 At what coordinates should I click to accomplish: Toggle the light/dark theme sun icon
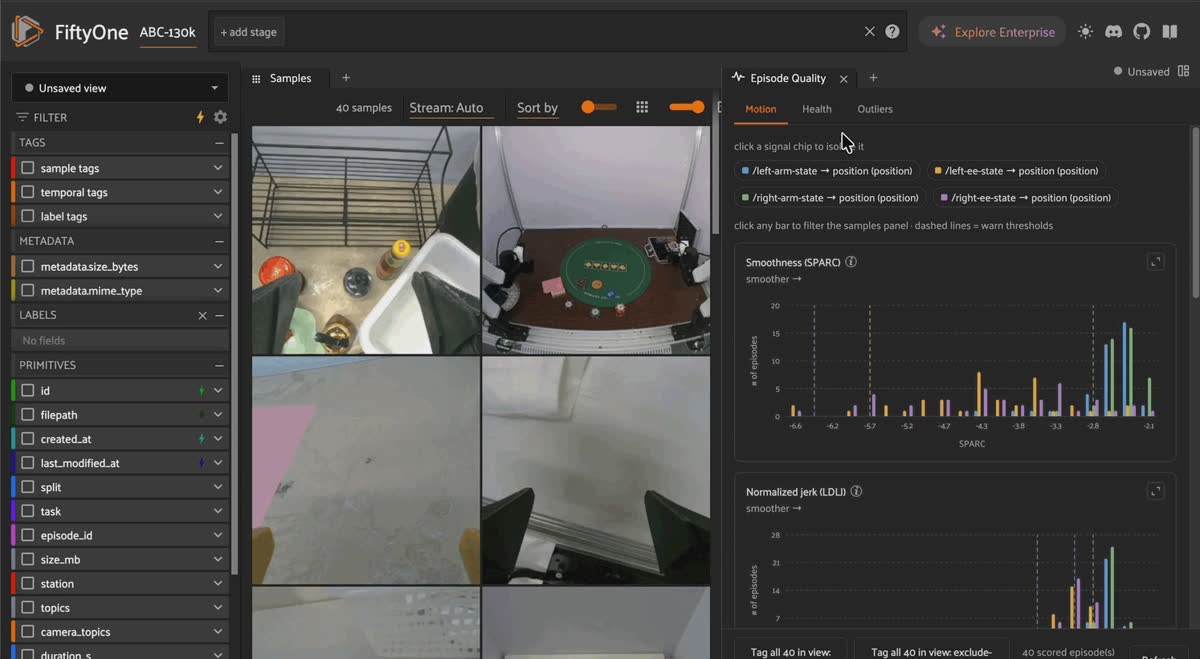1086,32
